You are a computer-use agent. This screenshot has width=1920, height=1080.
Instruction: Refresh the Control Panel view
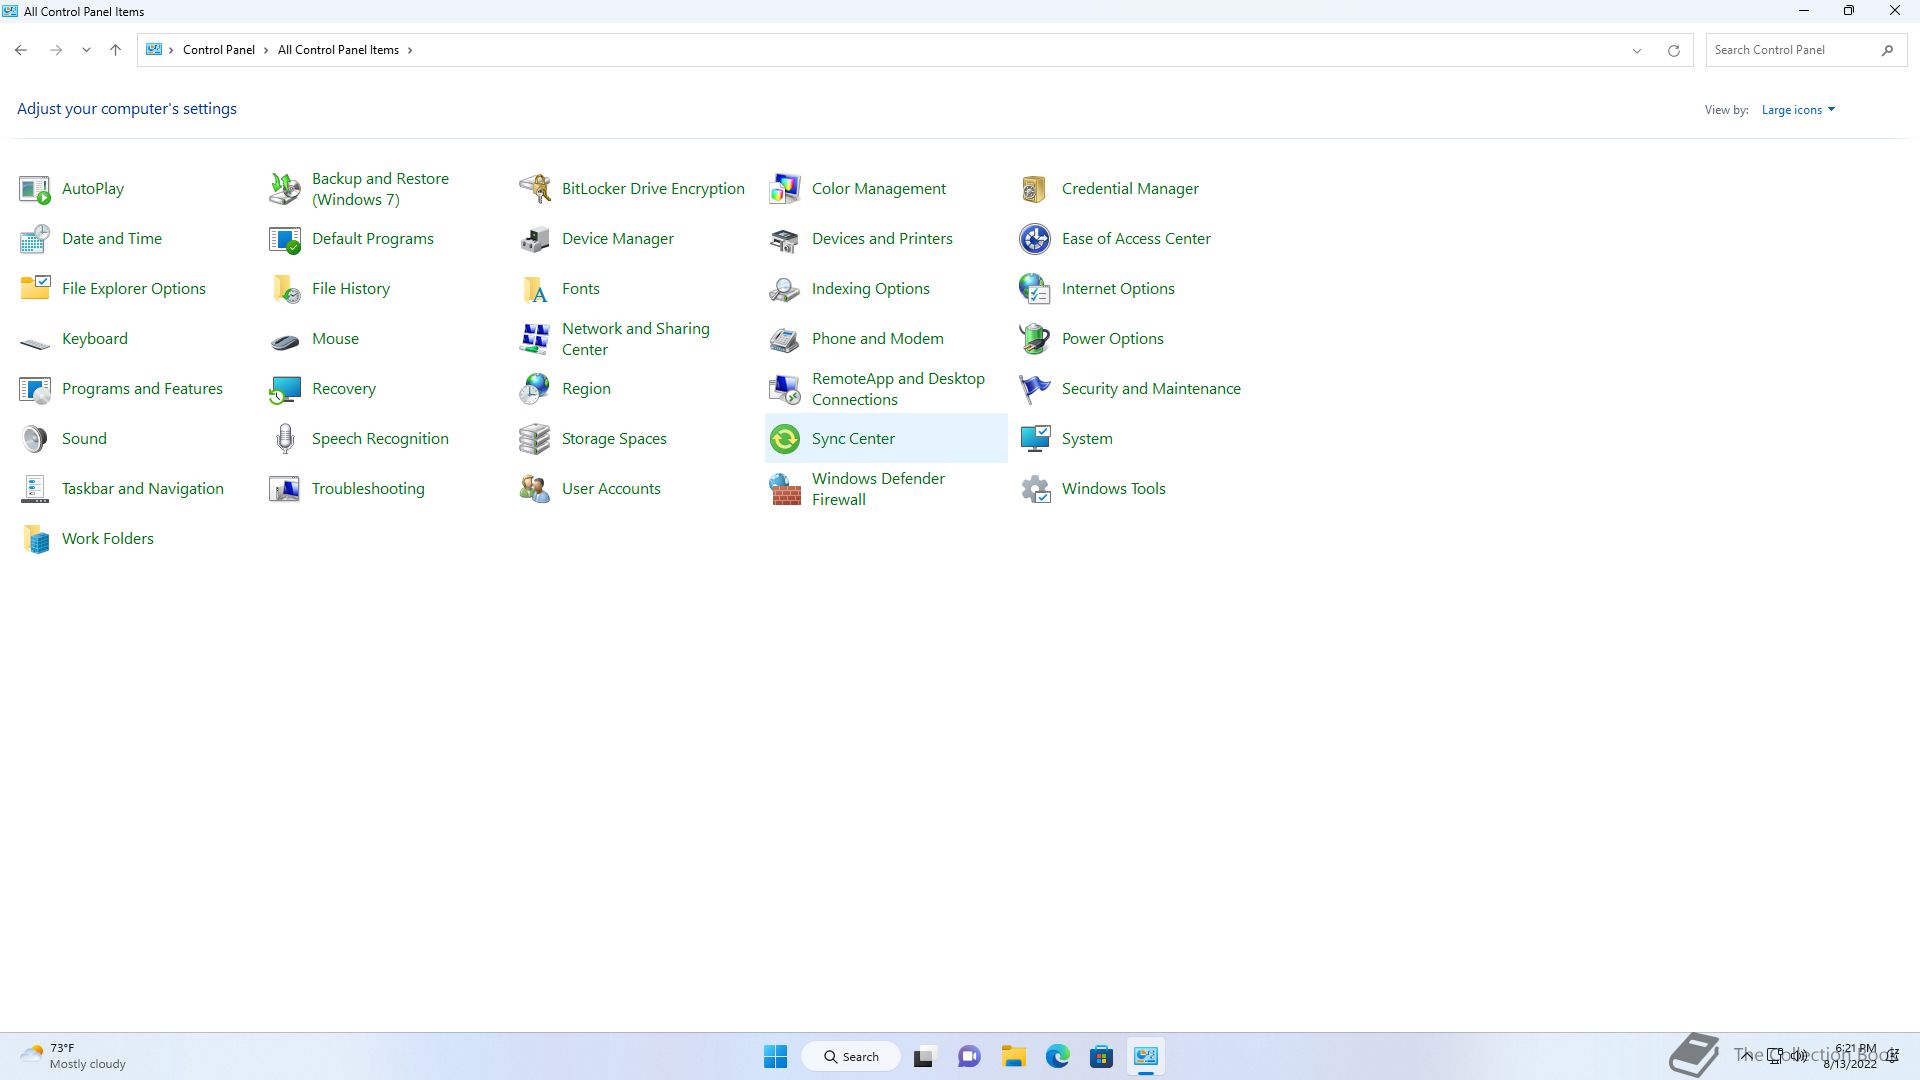coord(1673,50)
